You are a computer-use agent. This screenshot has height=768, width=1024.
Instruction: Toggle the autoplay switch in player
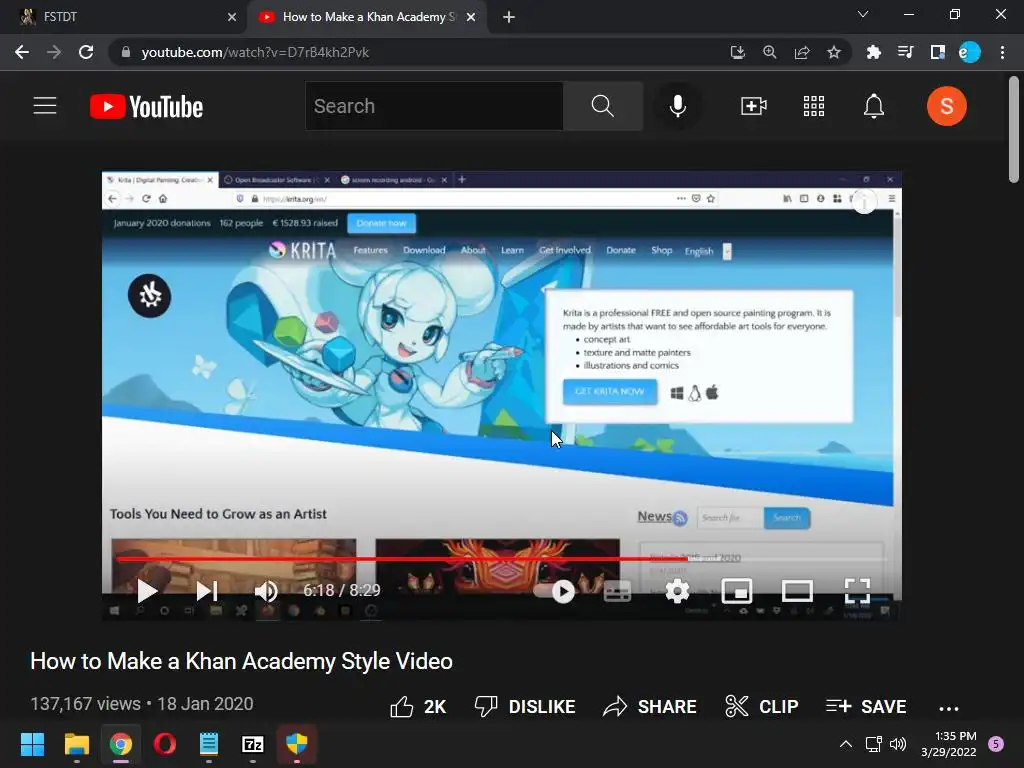click(554, 592)
